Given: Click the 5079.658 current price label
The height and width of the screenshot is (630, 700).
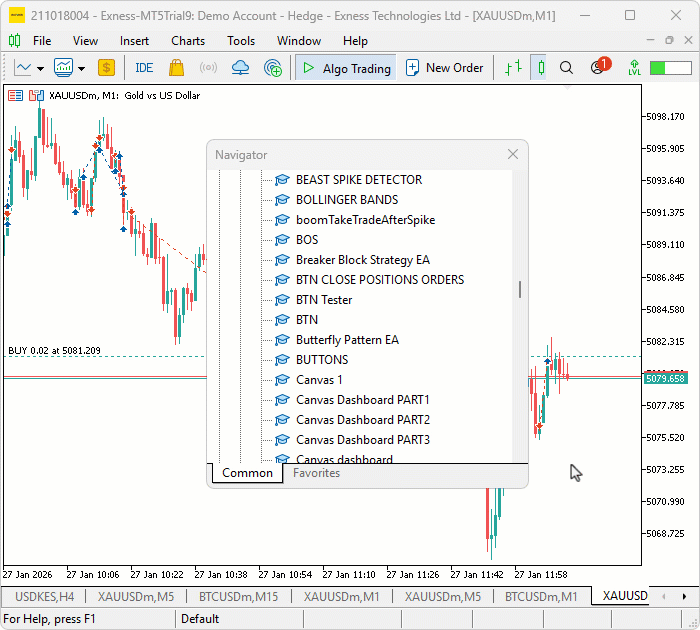Looking at the screenshot, I should pyautogui.click(x=665, y=379).
